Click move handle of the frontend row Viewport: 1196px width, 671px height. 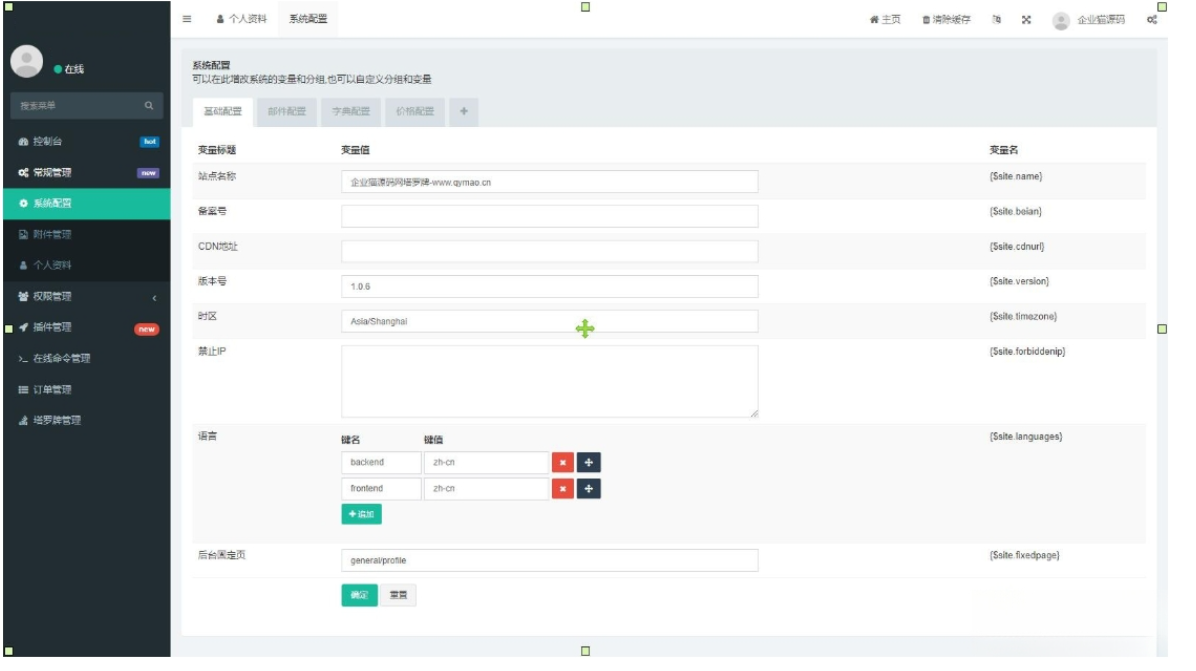[x=589, y=489]
